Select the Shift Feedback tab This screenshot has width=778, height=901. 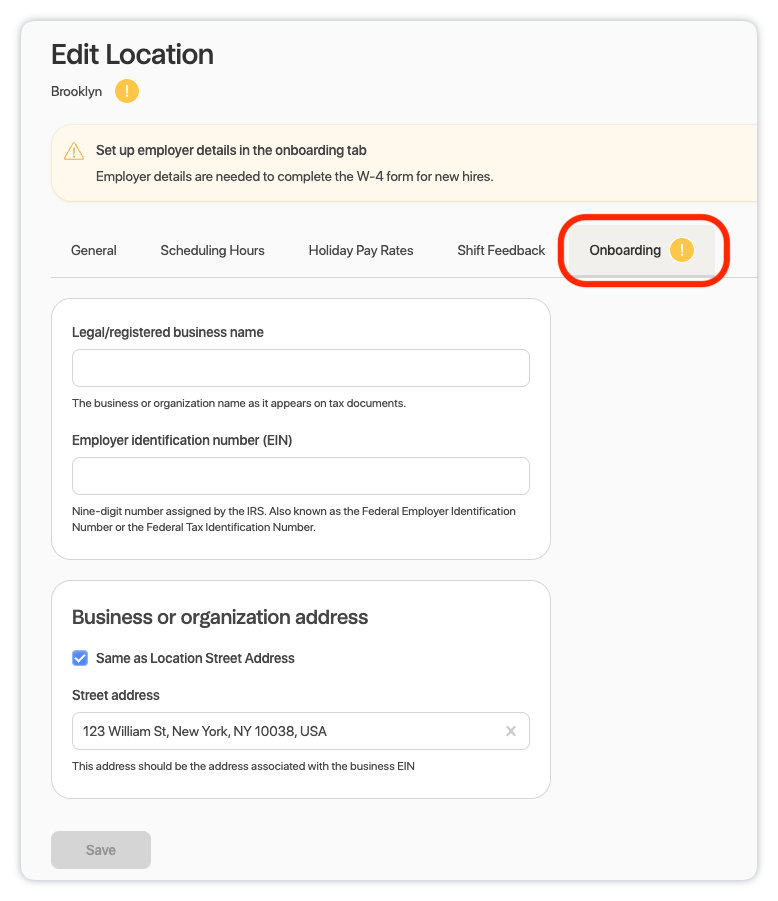[x=501, y=250]
